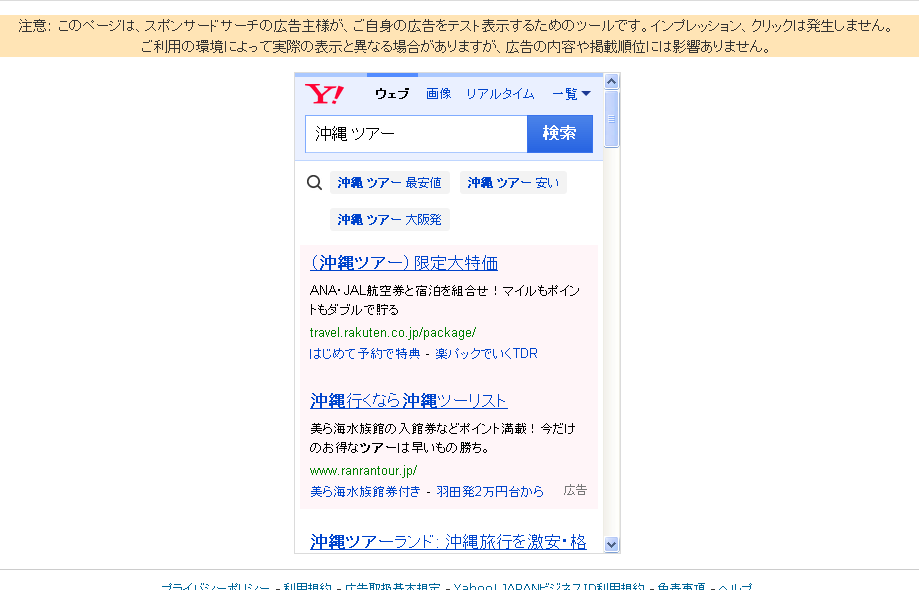
Task: Open 広告取扱基本規定 footer link
Action: [393, 586]
